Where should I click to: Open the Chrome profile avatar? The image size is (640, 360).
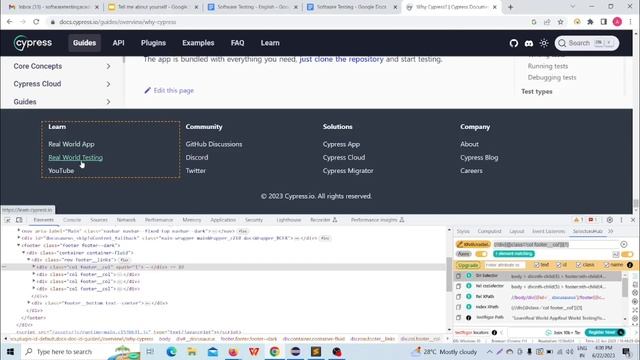617,22
